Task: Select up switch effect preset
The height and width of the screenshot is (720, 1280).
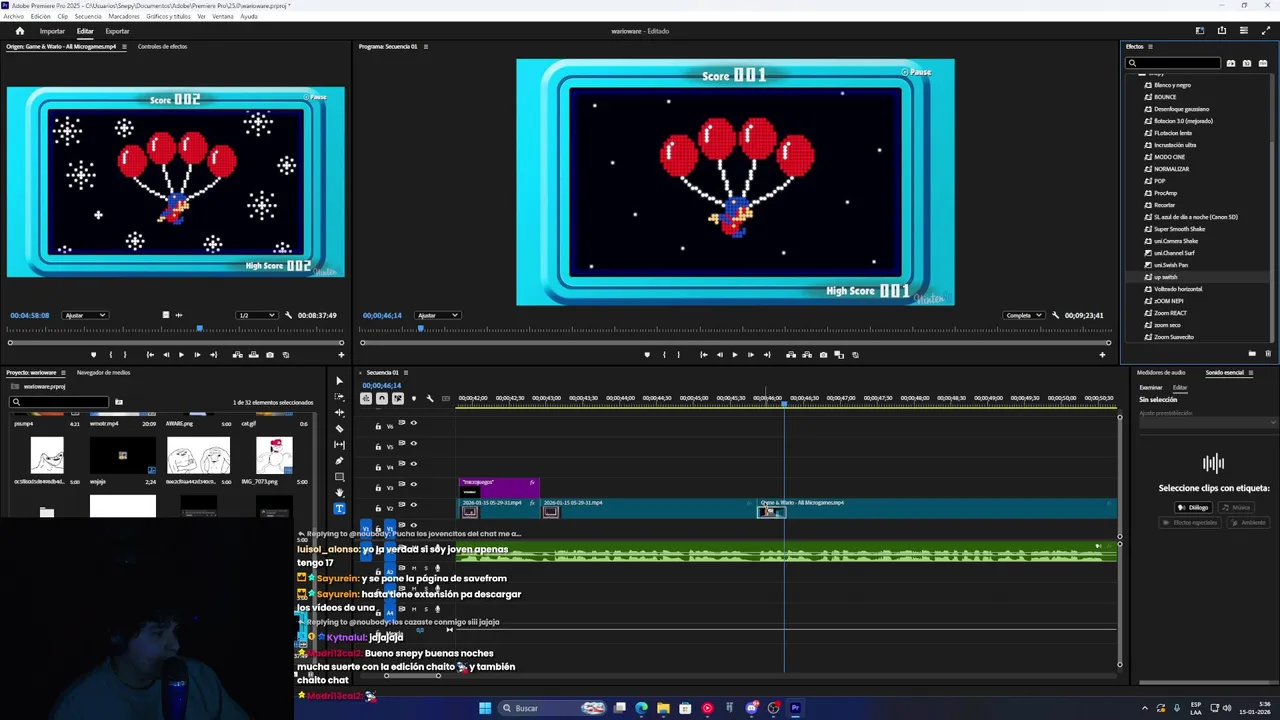Action: tap(1165, 277)
